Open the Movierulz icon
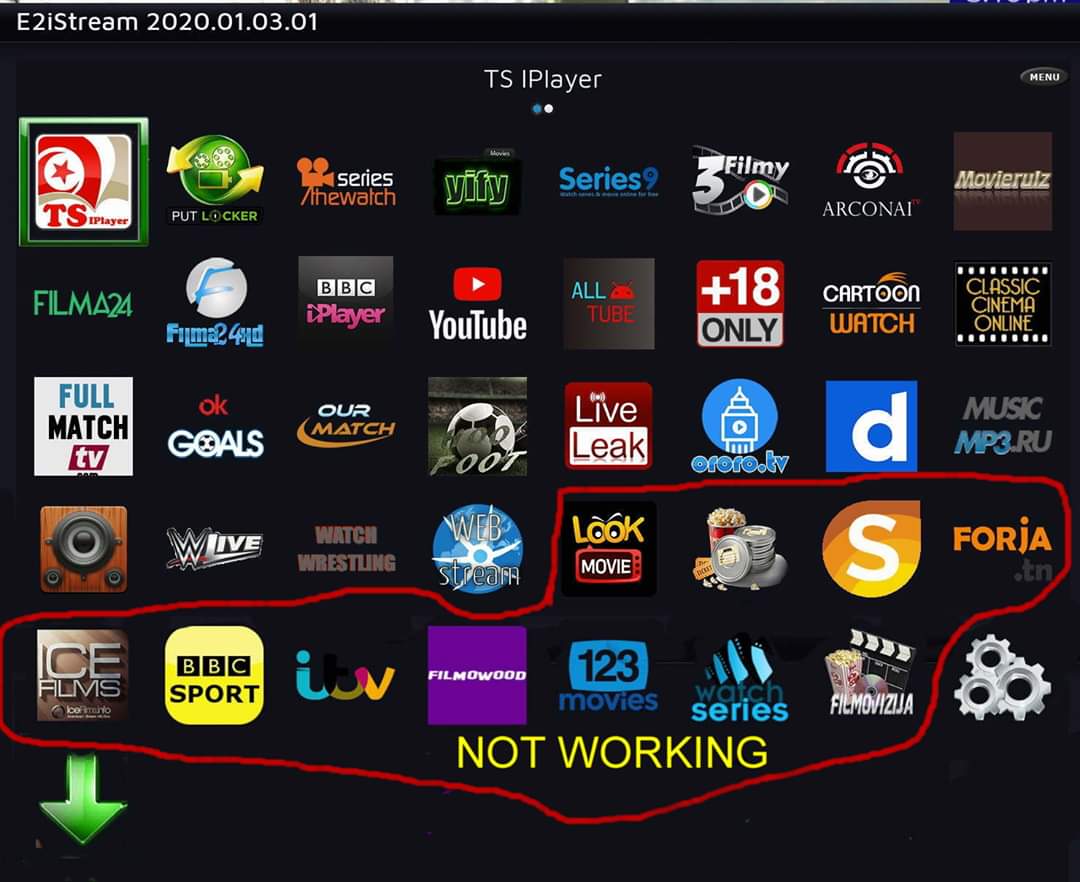 pos(1002,181)
